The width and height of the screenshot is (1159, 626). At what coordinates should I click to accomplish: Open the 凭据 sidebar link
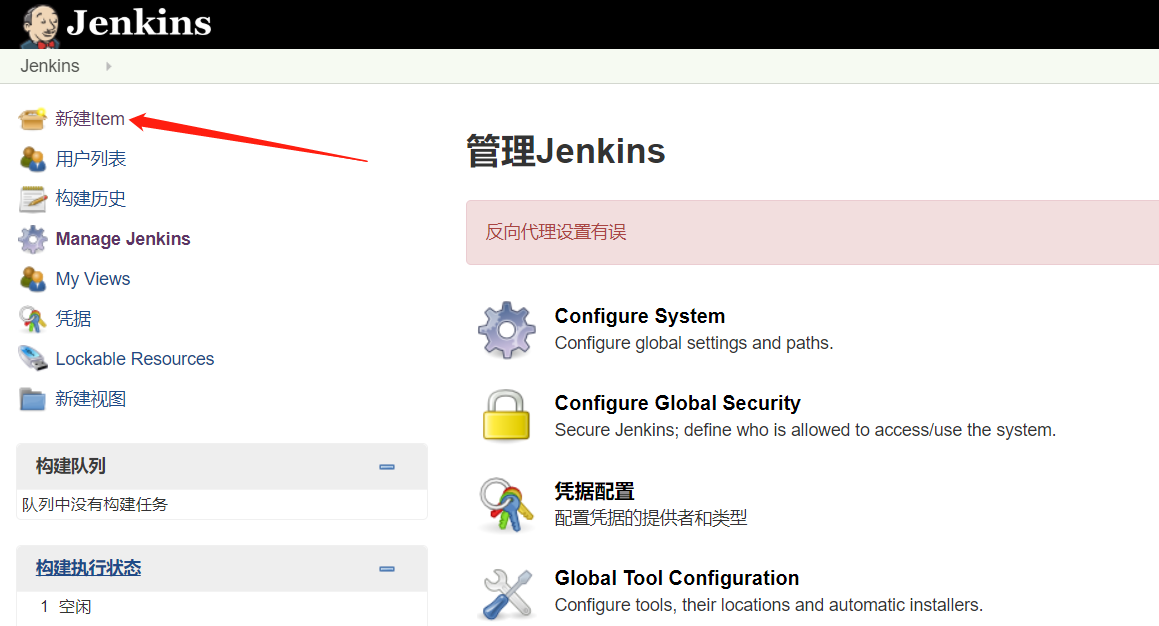pos(73,319)
